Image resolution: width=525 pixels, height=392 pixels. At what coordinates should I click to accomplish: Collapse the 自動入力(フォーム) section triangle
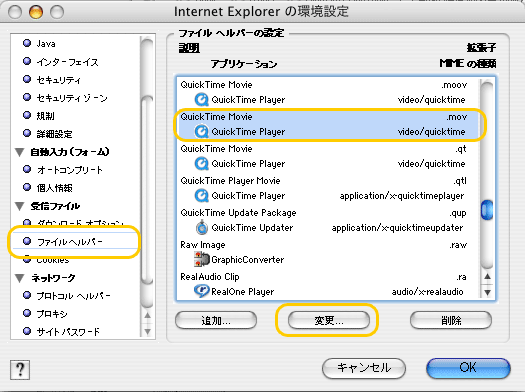coord(20,152)
